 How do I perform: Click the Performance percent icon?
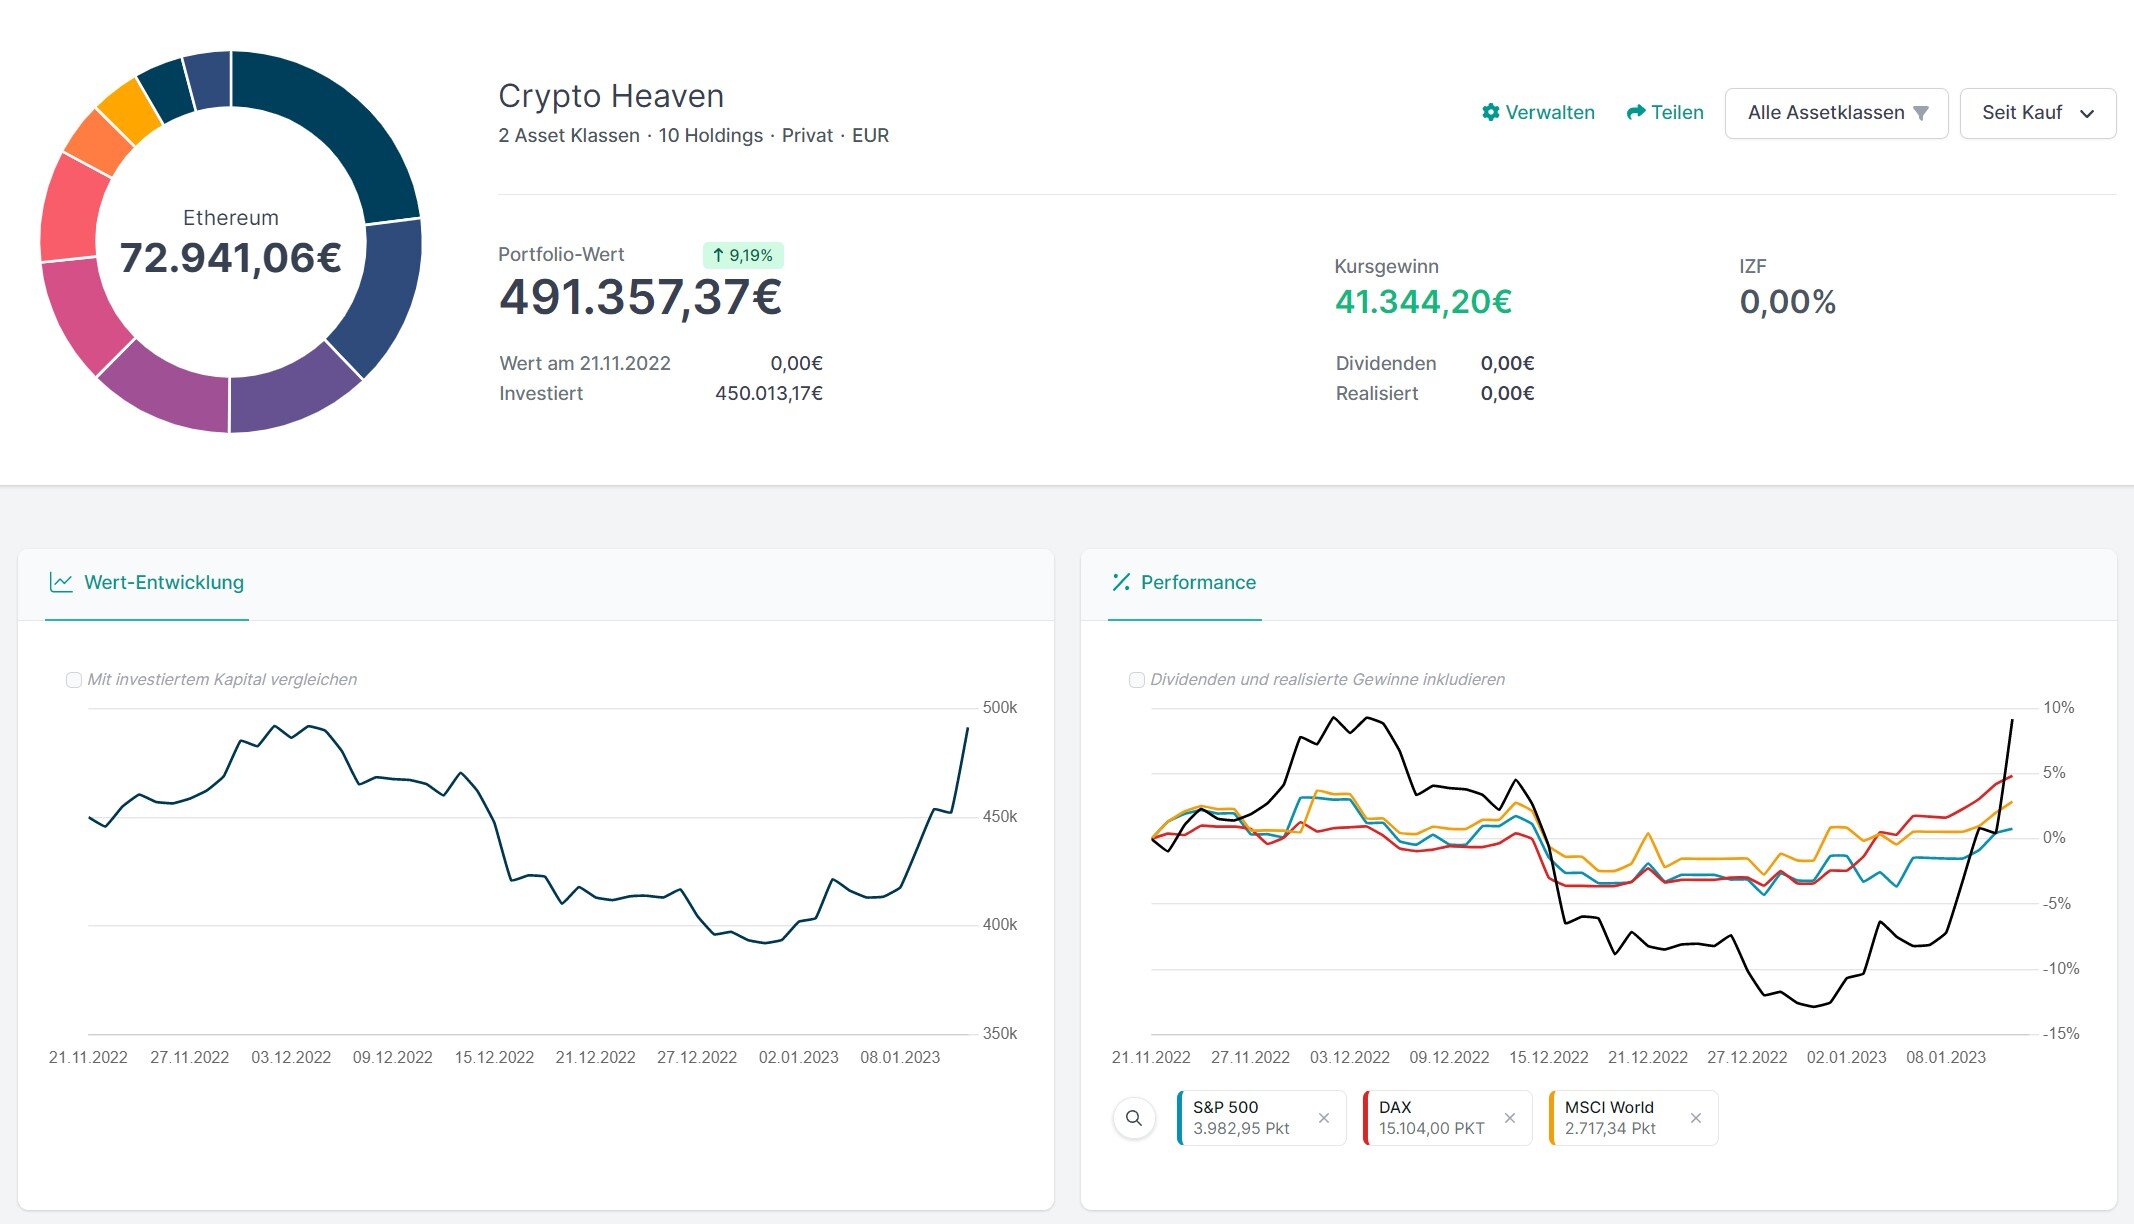(1121, 582)
